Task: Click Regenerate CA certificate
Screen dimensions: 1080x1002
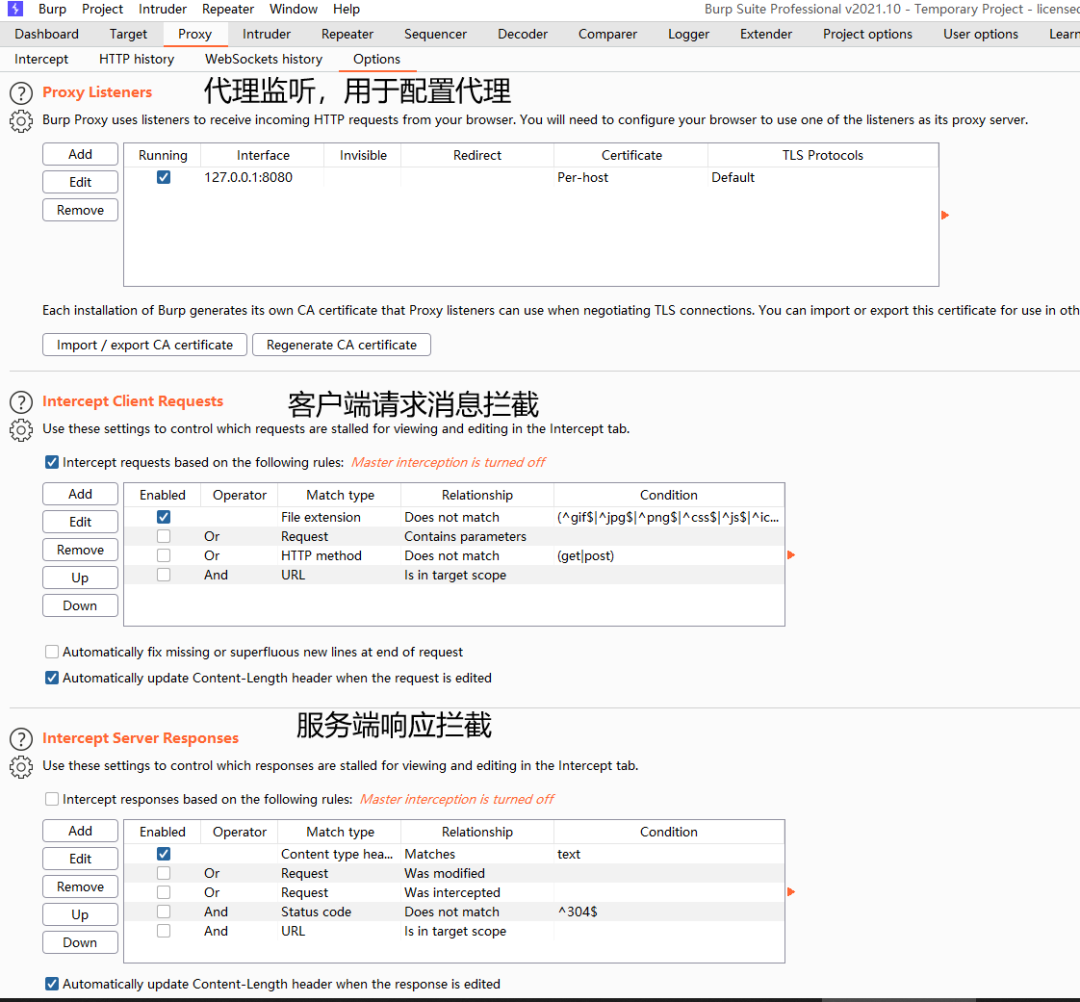Action: 342,344
